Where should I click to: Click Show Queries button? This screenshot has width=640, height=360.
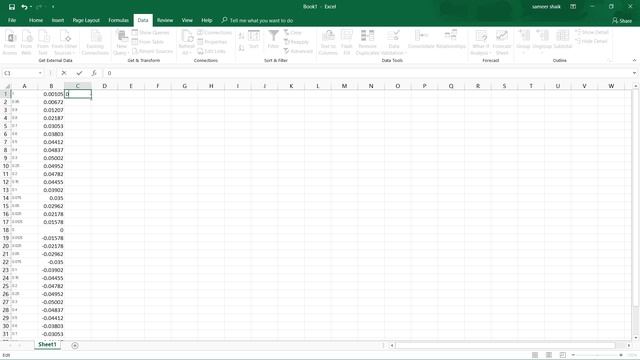(x=151, y=33)
